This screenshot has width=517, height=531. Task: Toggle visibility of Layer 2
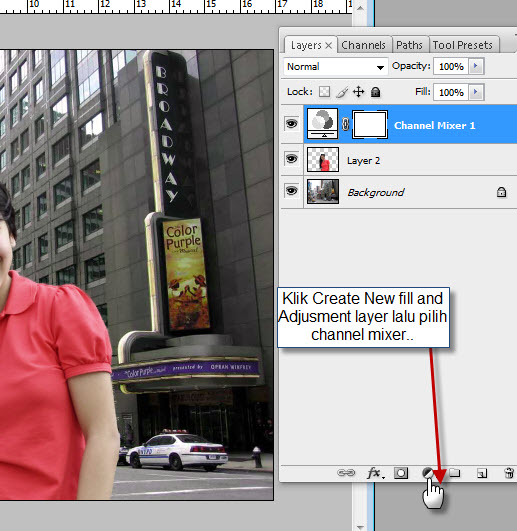[x=292, y=159]
